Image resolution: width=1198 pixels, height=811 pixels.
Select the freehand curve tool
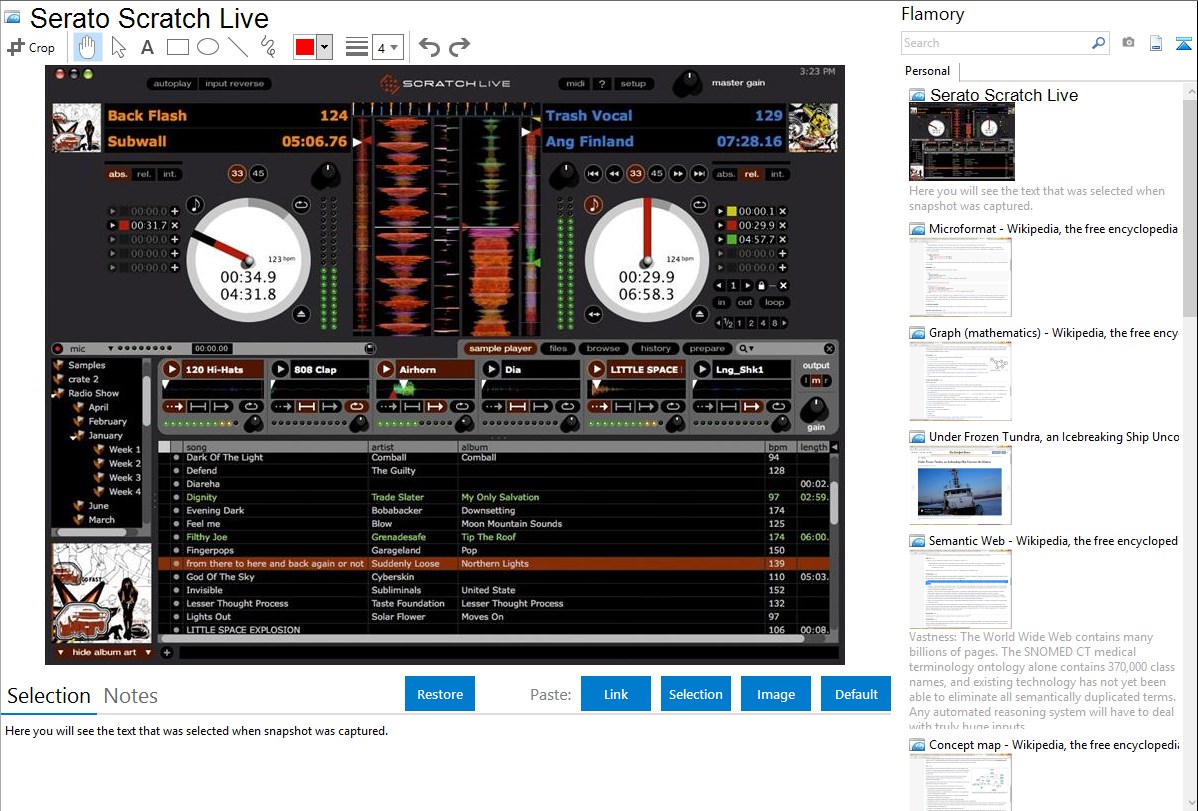(268, 47)
